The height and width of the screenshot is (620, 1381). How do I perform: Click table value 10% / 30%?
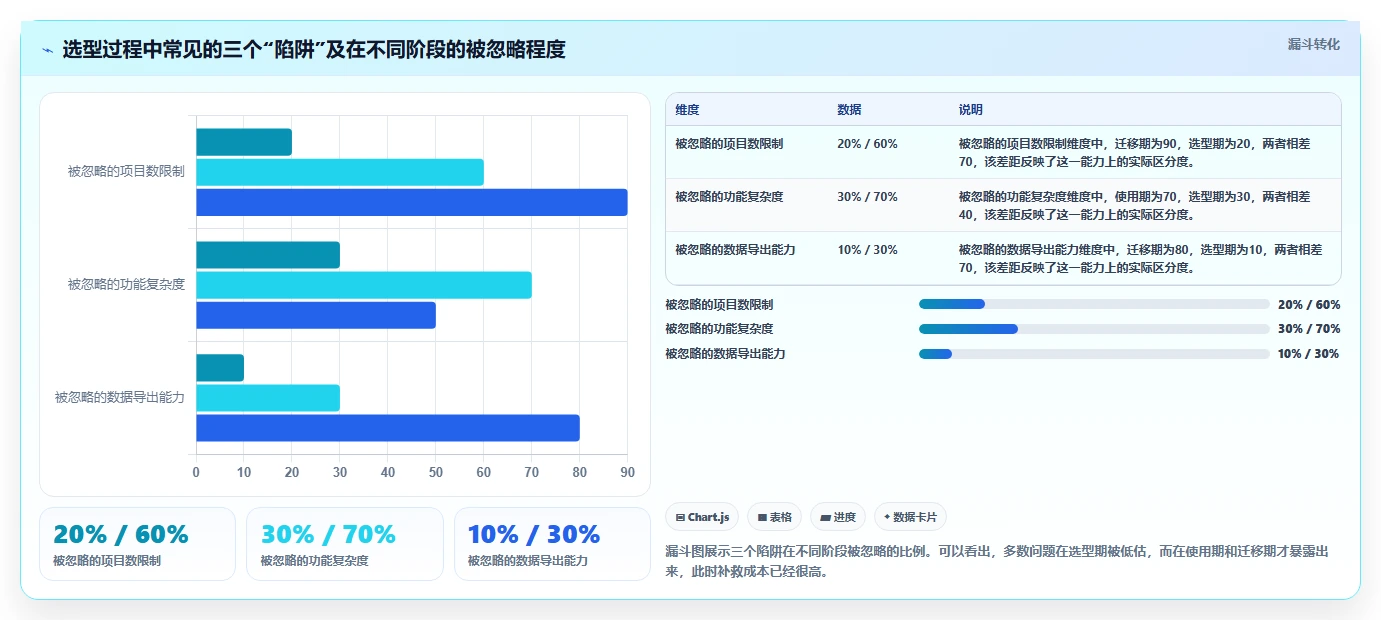[867, 250]
